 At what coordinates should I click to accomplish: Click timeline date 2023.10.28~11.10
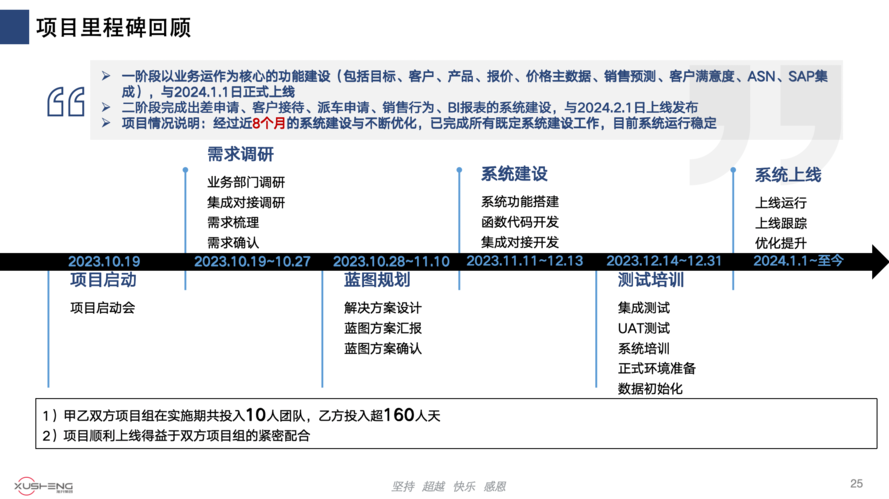point(391,261)
